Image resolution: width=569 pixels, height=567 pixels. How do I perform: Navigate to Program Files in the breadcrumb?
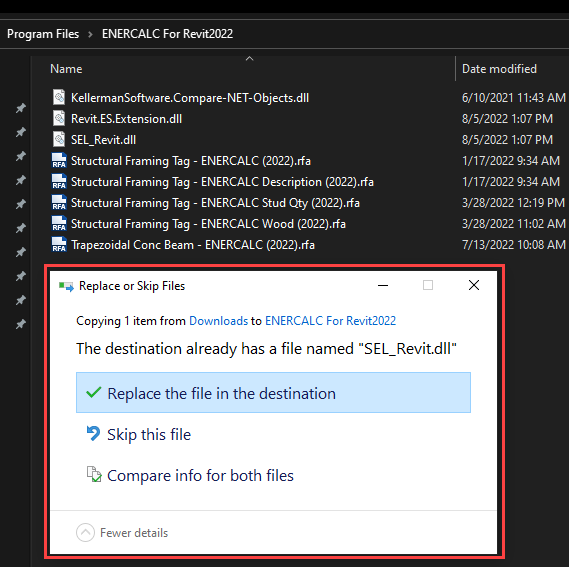[43, 34]
